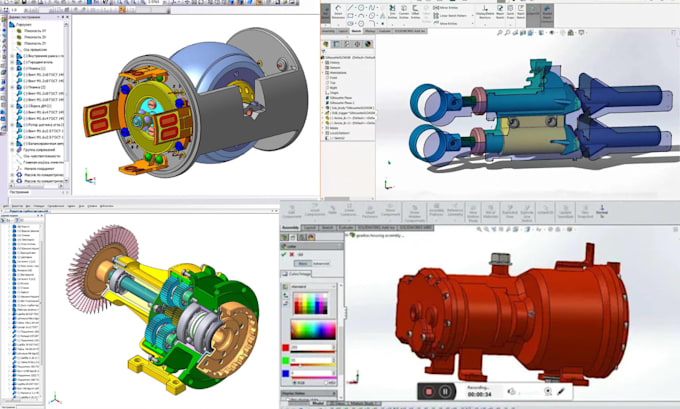Click the Offset Entities tool
Screen dimensions: 680x409
coord(415,12)
